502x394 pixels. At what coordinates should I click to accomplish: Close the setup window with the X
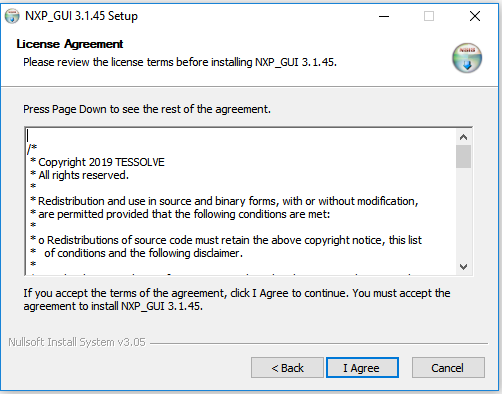coord(475,16)
